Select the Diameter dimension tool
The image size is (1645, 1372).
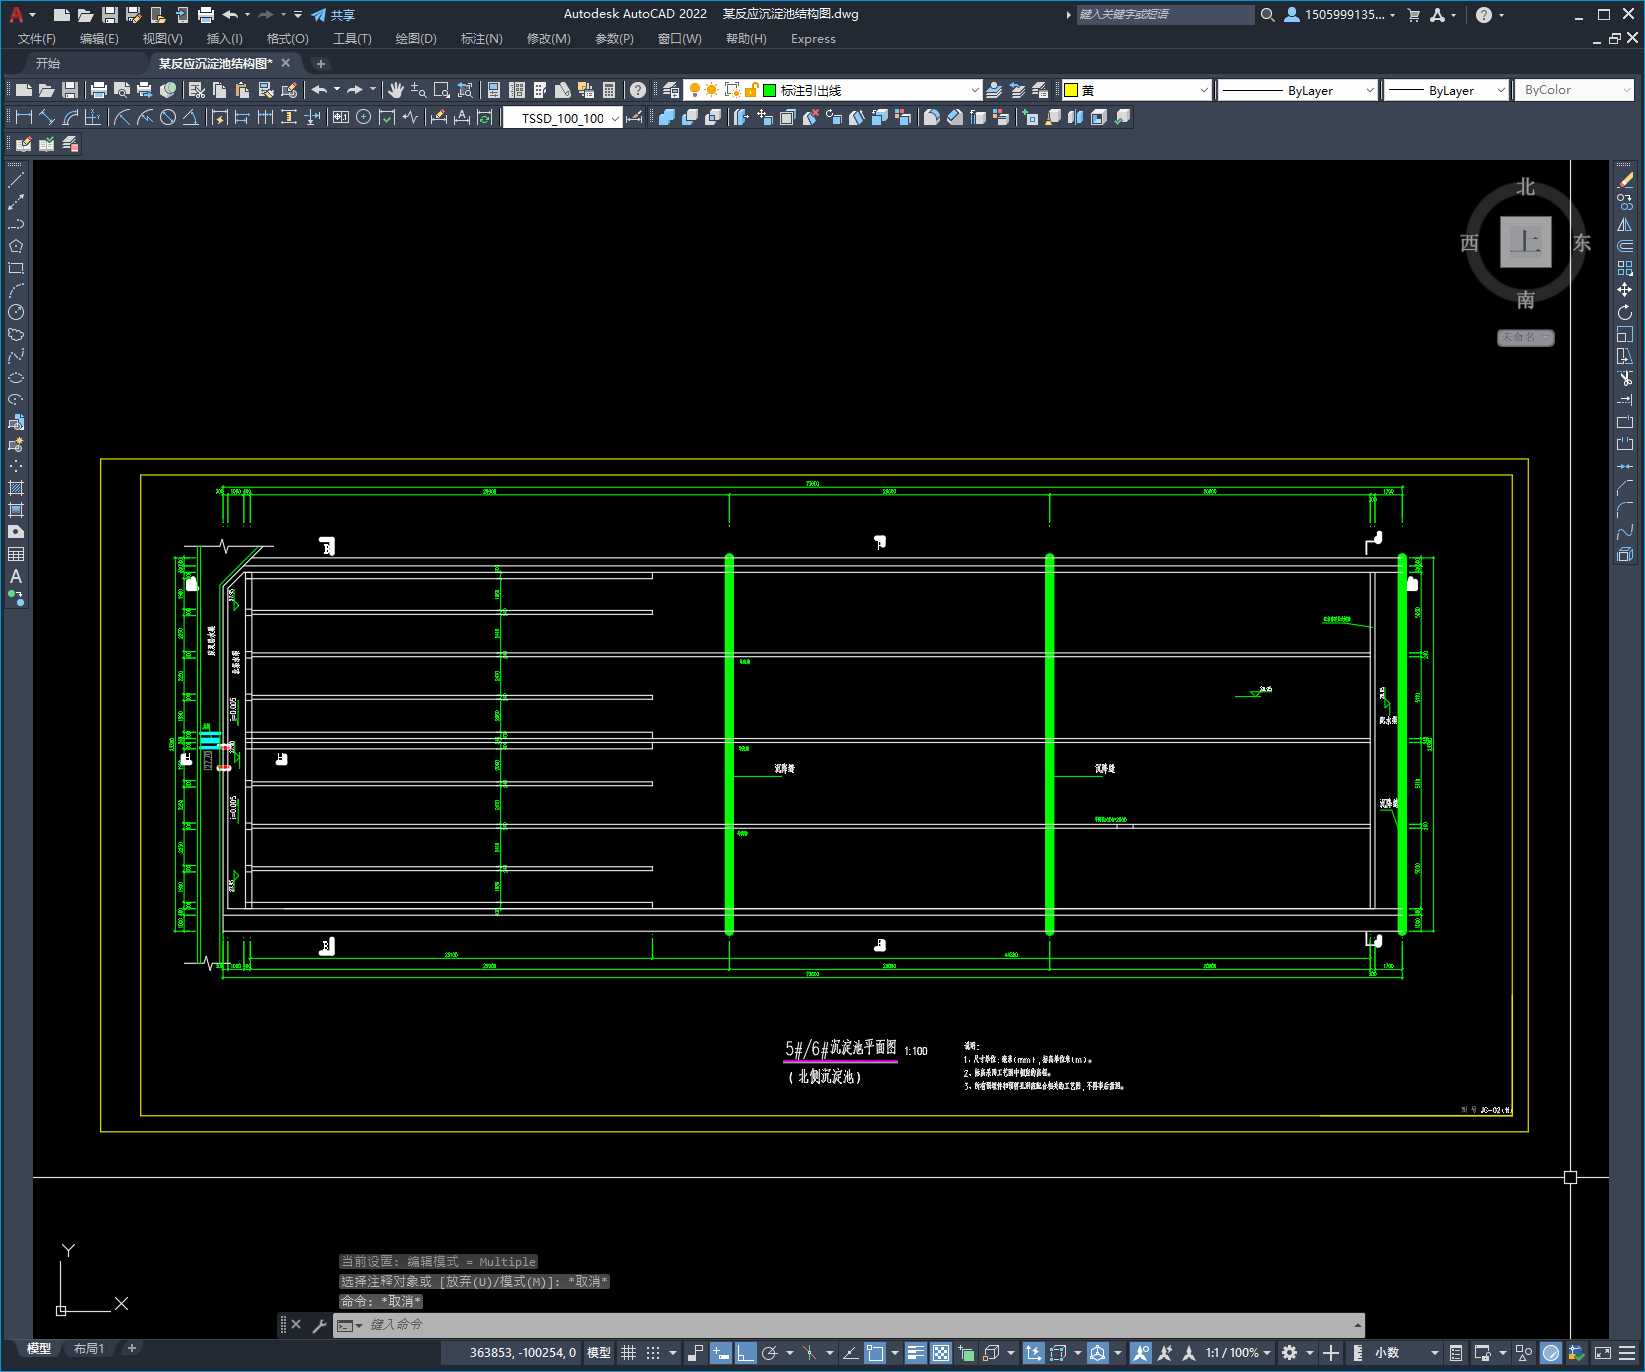coord(168,117)
